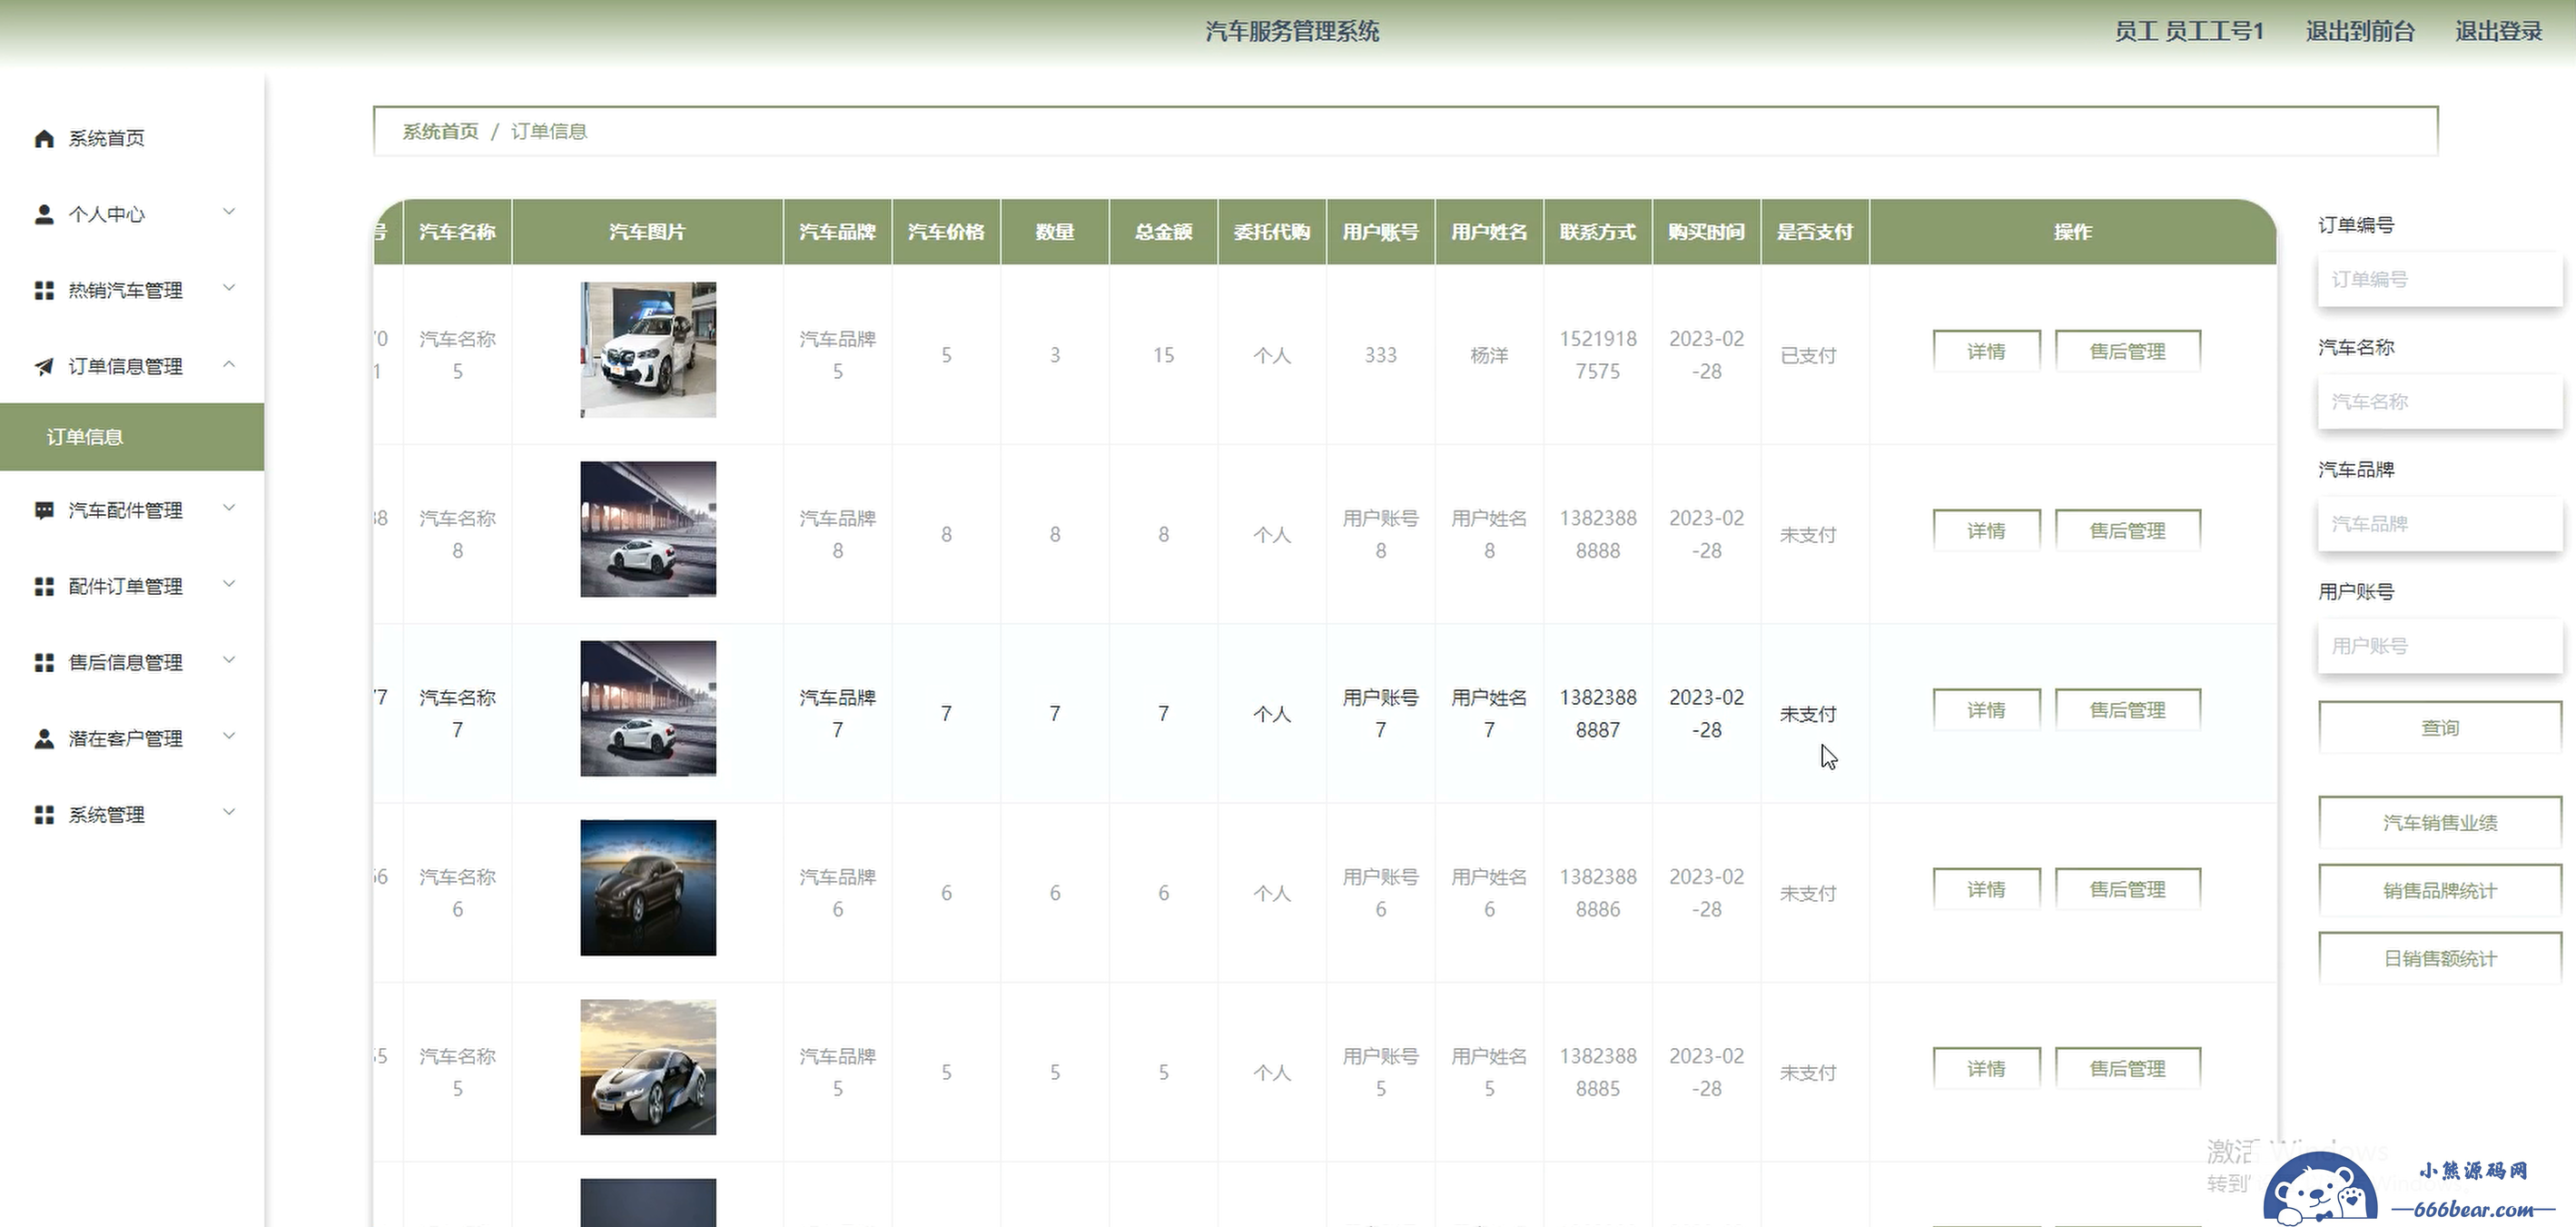Click the grid icon beside 系统管理
Viewport: 2576px width, 1227px height.
[44, 814]
